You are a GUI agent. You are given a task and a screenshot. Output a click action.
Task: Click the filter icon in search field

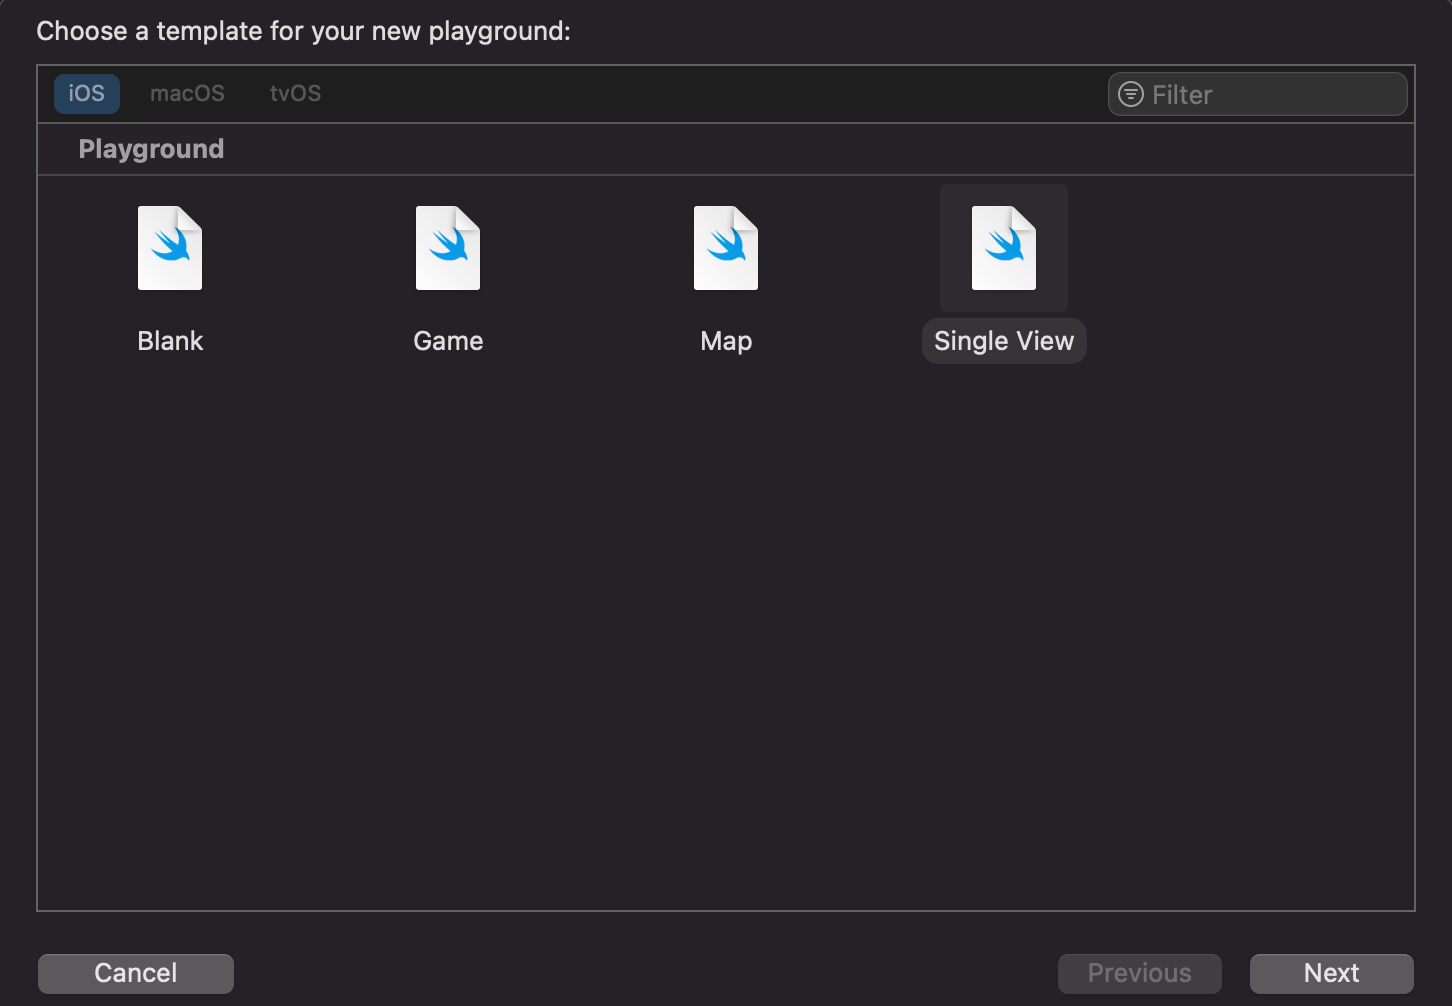point(1131,94)
